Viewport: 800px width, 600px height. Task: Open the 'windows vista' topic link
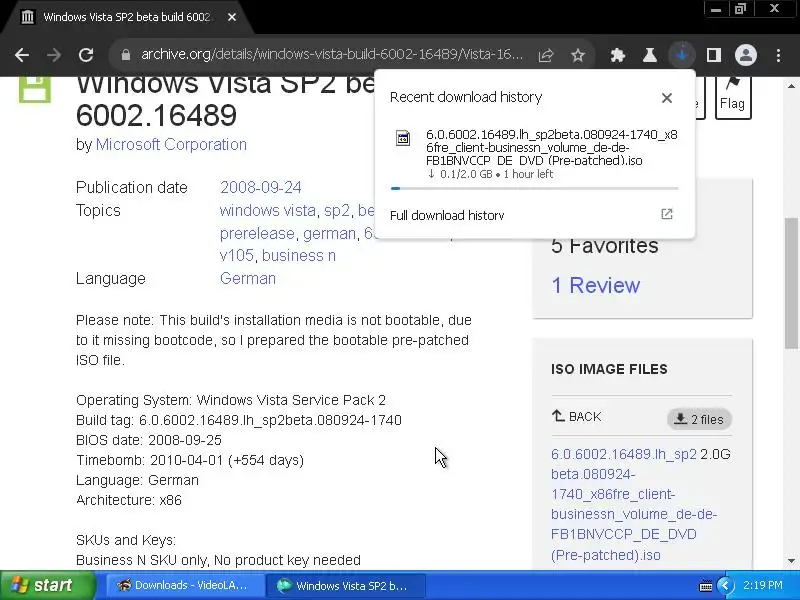tap(267, 210)
